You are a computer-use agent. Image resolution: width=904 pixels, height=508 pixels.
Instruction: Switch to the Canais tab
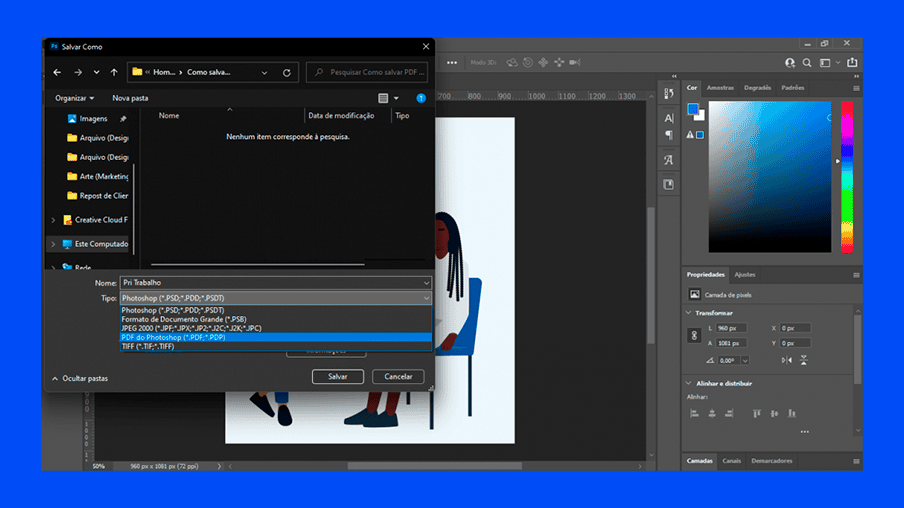click(x=732, y=461)
